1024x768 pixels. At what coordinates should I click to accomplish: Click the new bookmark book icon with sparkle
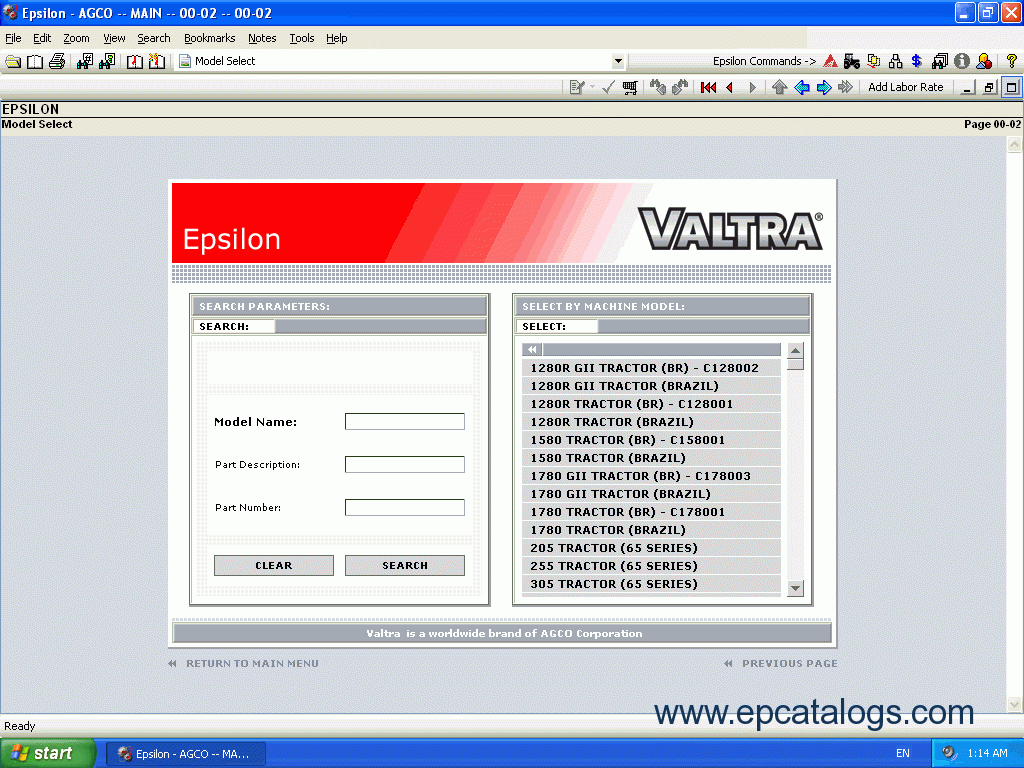(157, 61)
